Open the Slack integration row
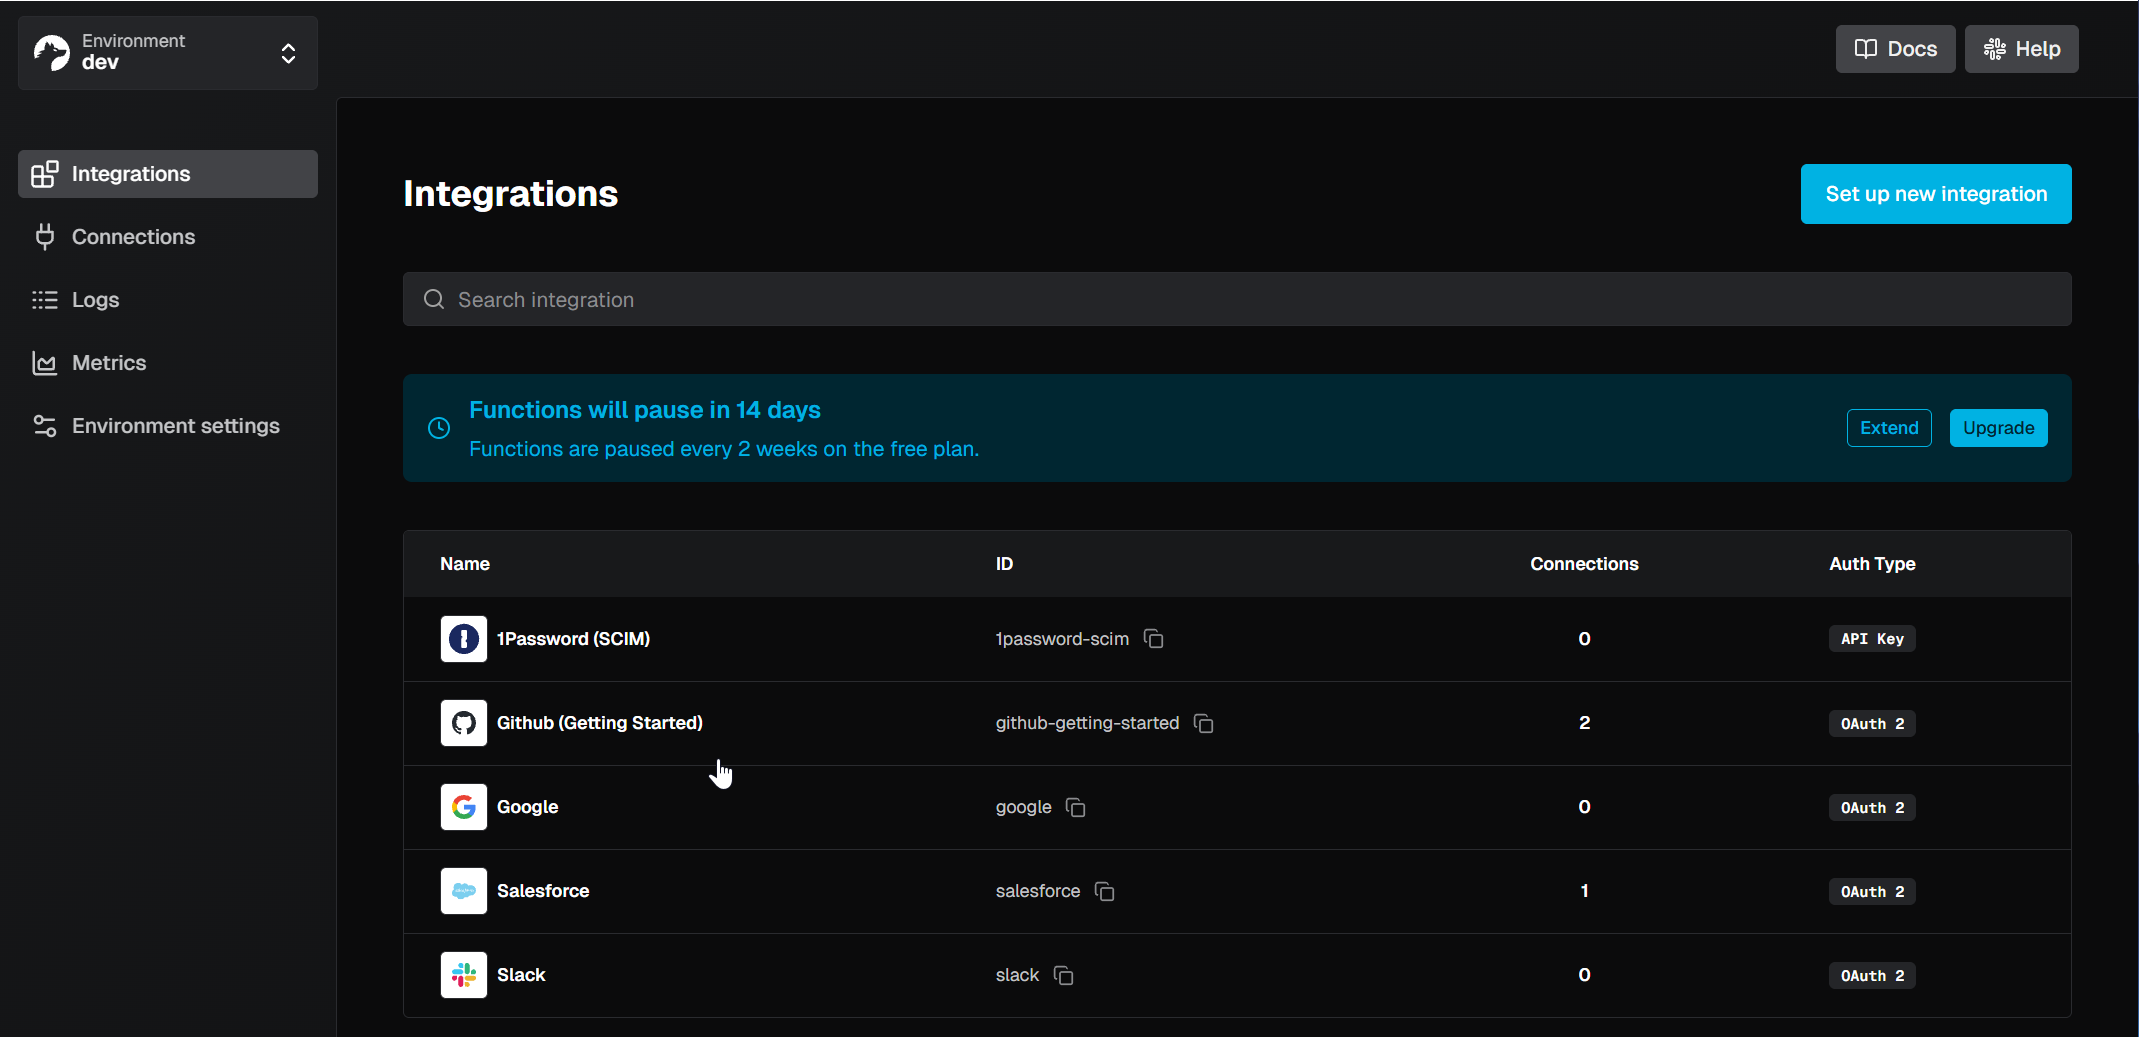Viewport: 2139px width, 1037px height. pyautogui.click(x=1237, y=975)
